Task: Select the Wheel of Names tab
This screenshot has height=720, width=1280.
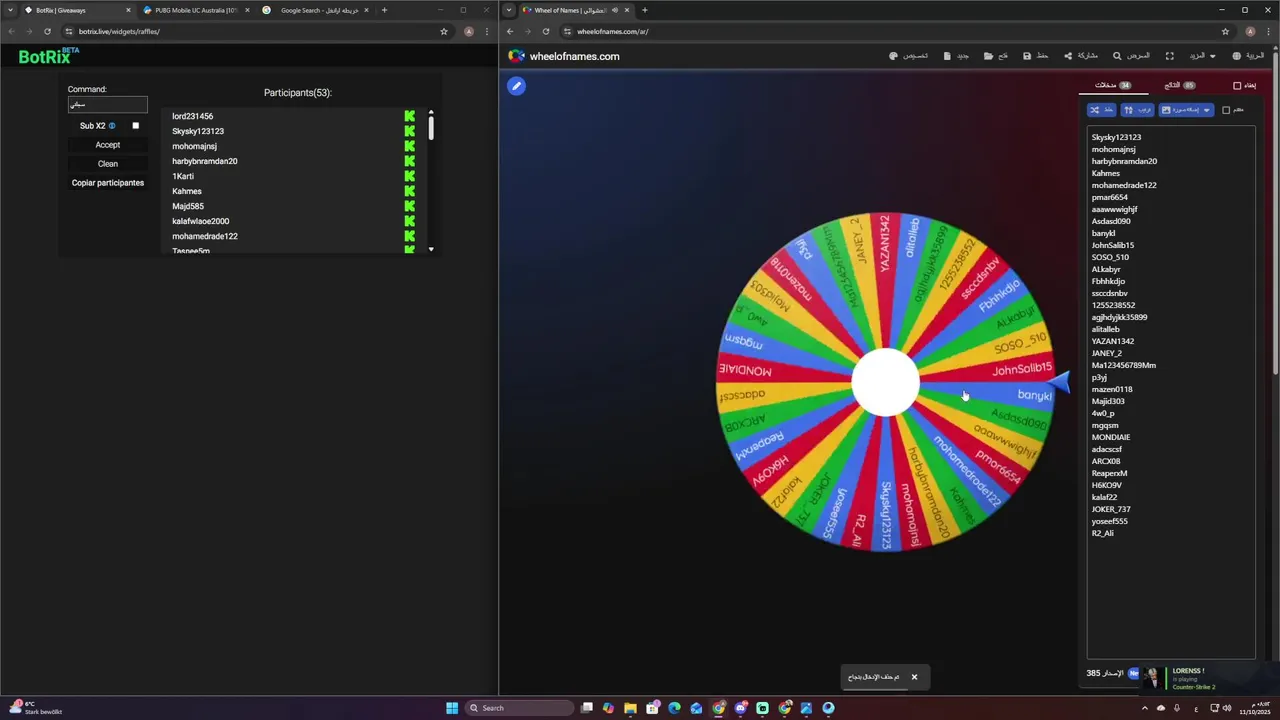Action: [x=575, y=10]
